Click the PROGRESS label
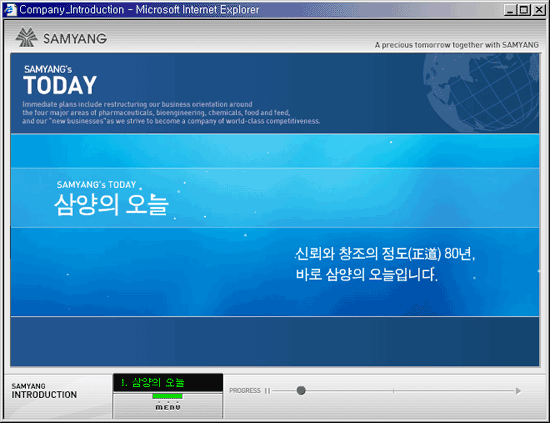This screenshot has height=423, width=550. [x=245, y=391]
